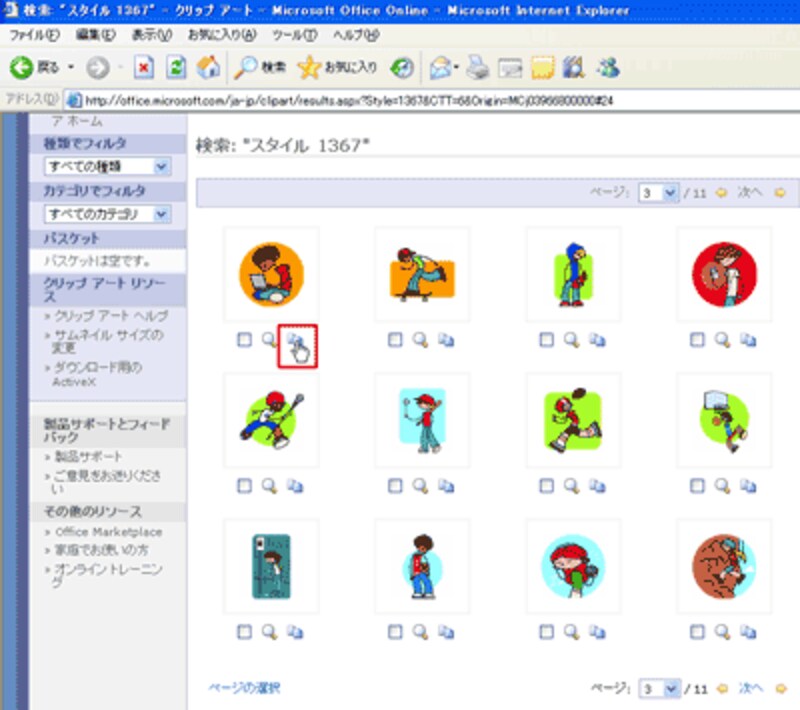This screenshot has height=710, width=800.
Task: Tick the checkbox under the red-circle boy
Action: (697, 340)
